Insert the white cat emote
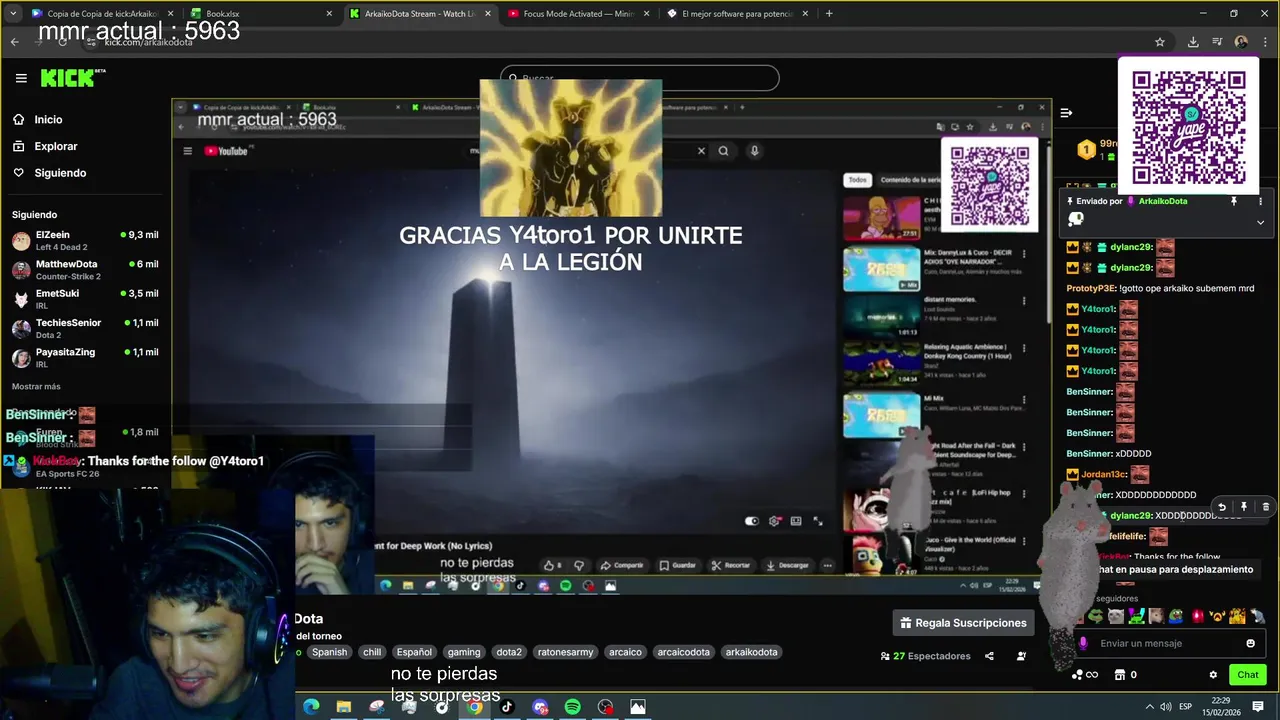1280x720 pixels. (1116, 616)
